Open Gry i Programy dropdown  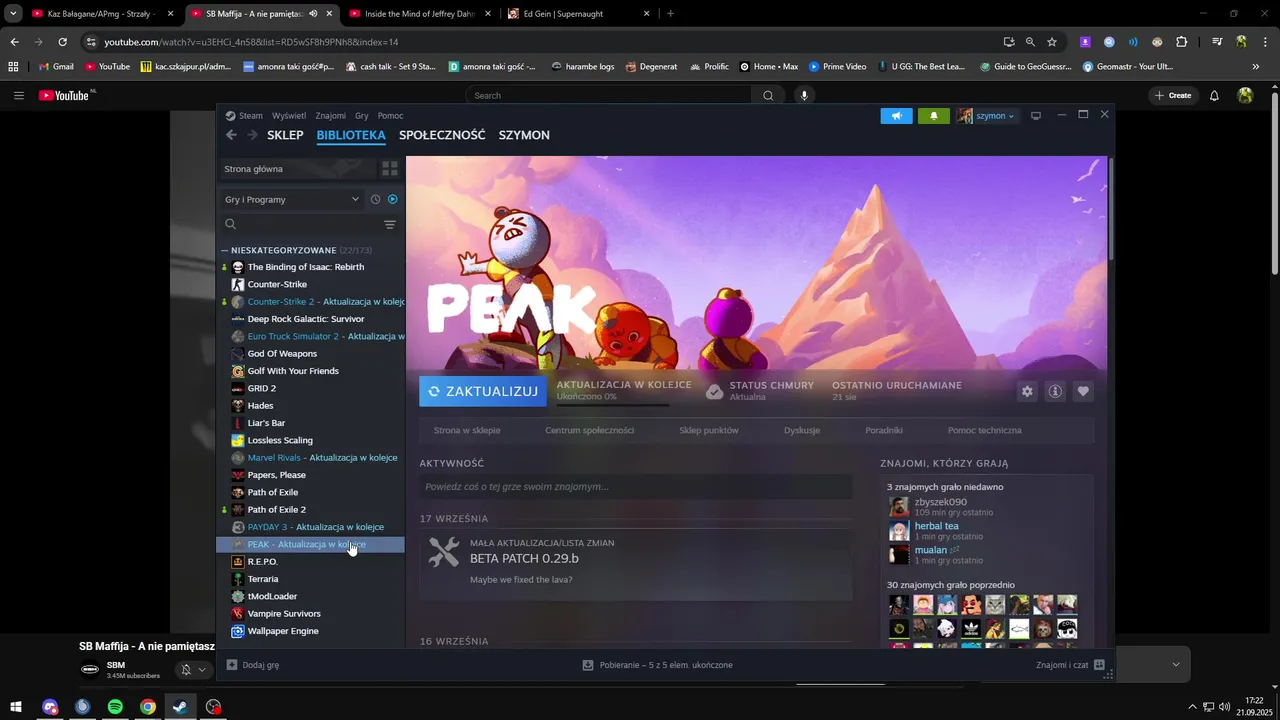[291, 199]
